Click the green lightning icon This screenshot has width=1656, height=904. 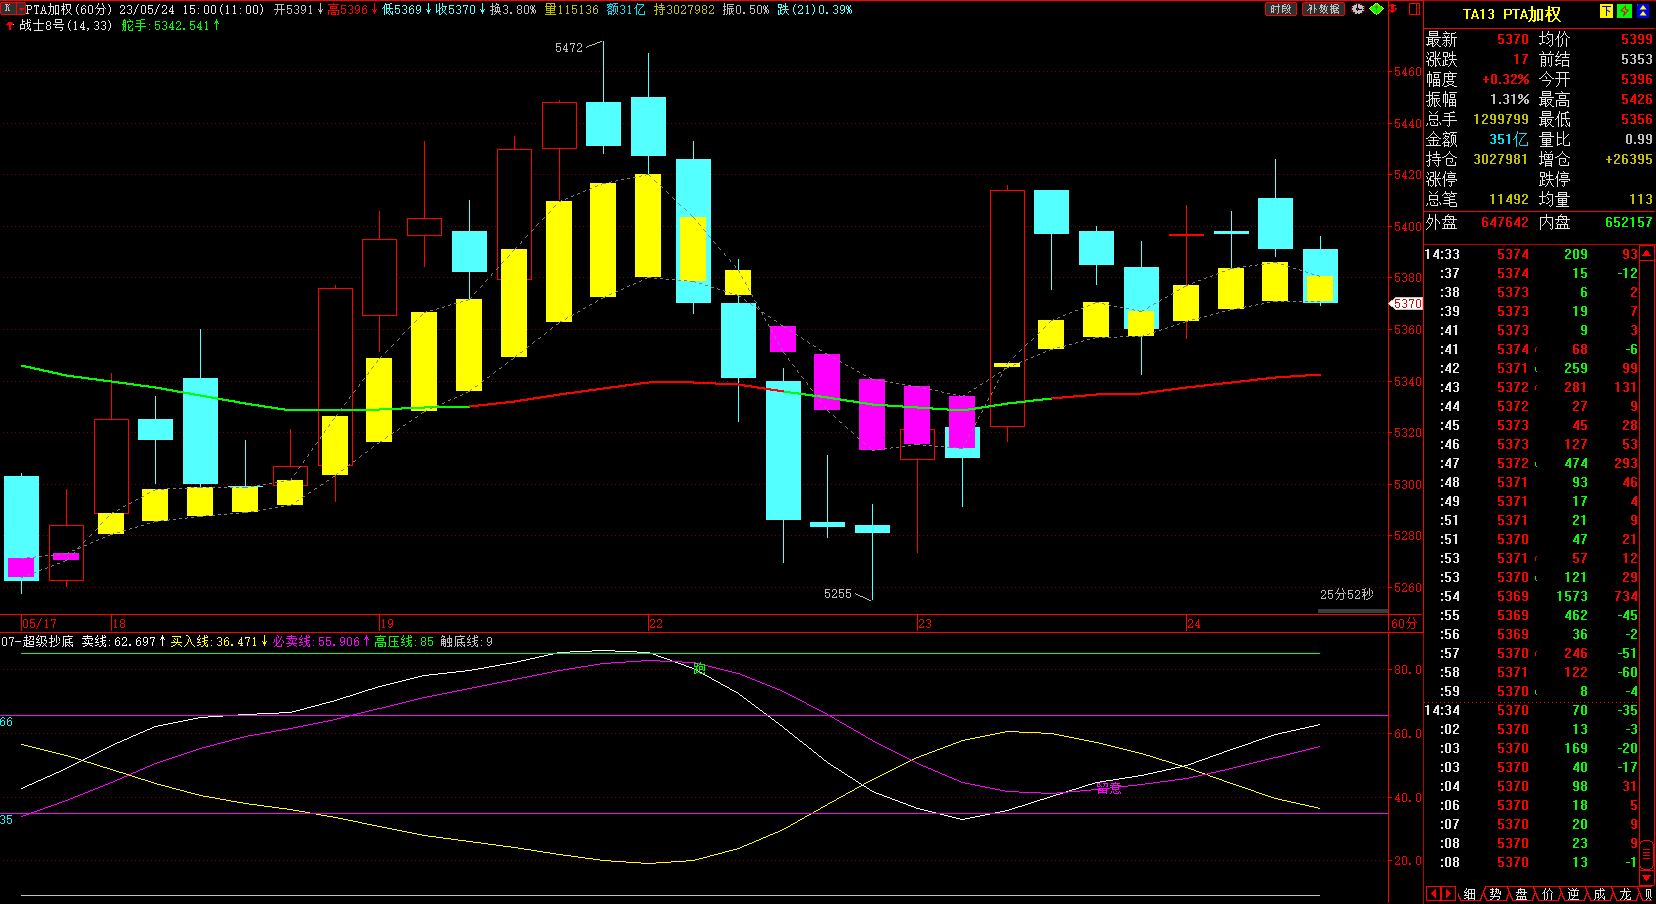(x=1625, y=11)
